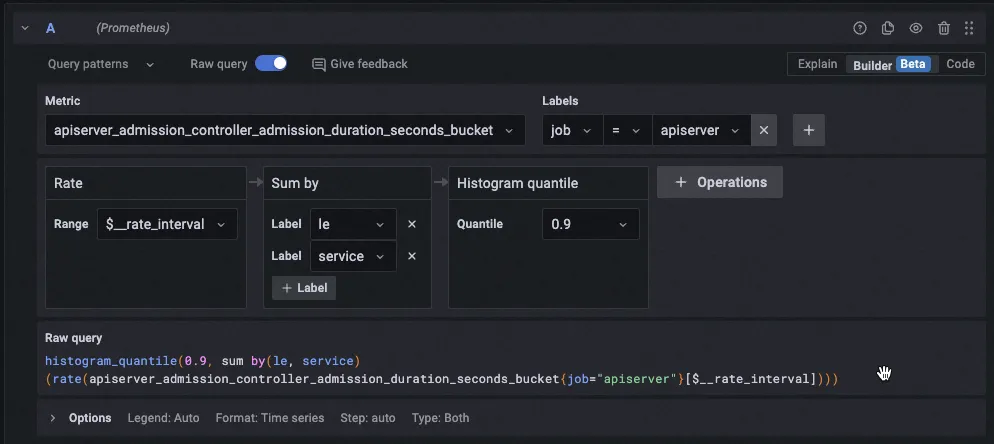Collapse query A with the chevron
Screen dimensions: 994x444
(25, 28)
